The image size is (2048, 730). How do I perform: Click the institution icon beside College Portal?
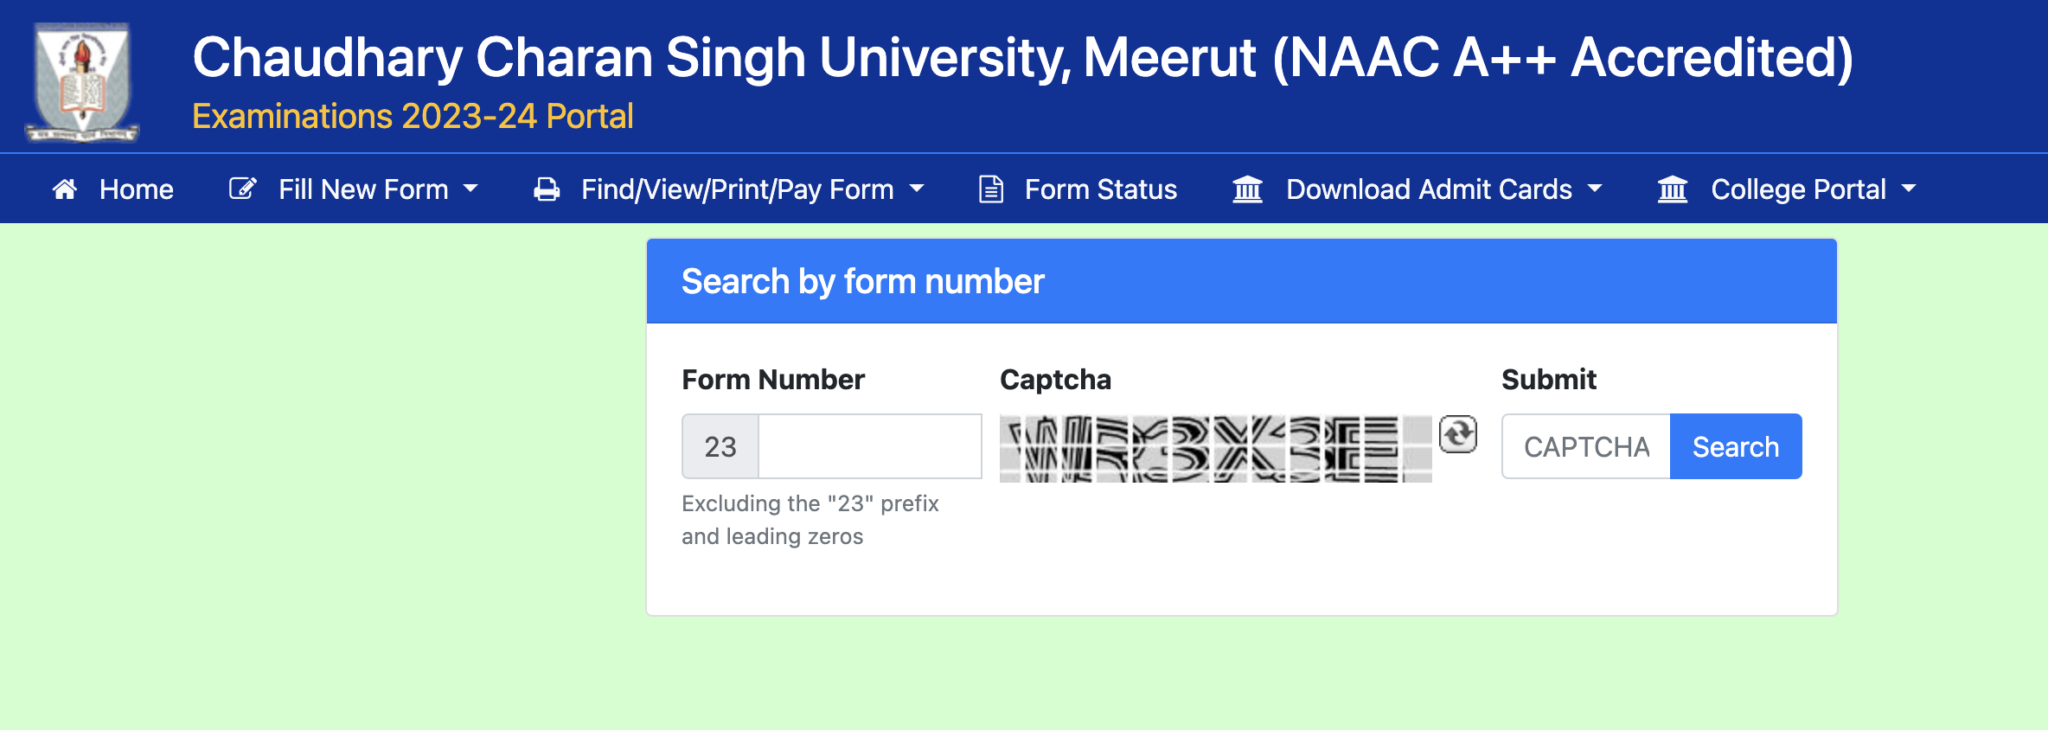point(1672,189)
